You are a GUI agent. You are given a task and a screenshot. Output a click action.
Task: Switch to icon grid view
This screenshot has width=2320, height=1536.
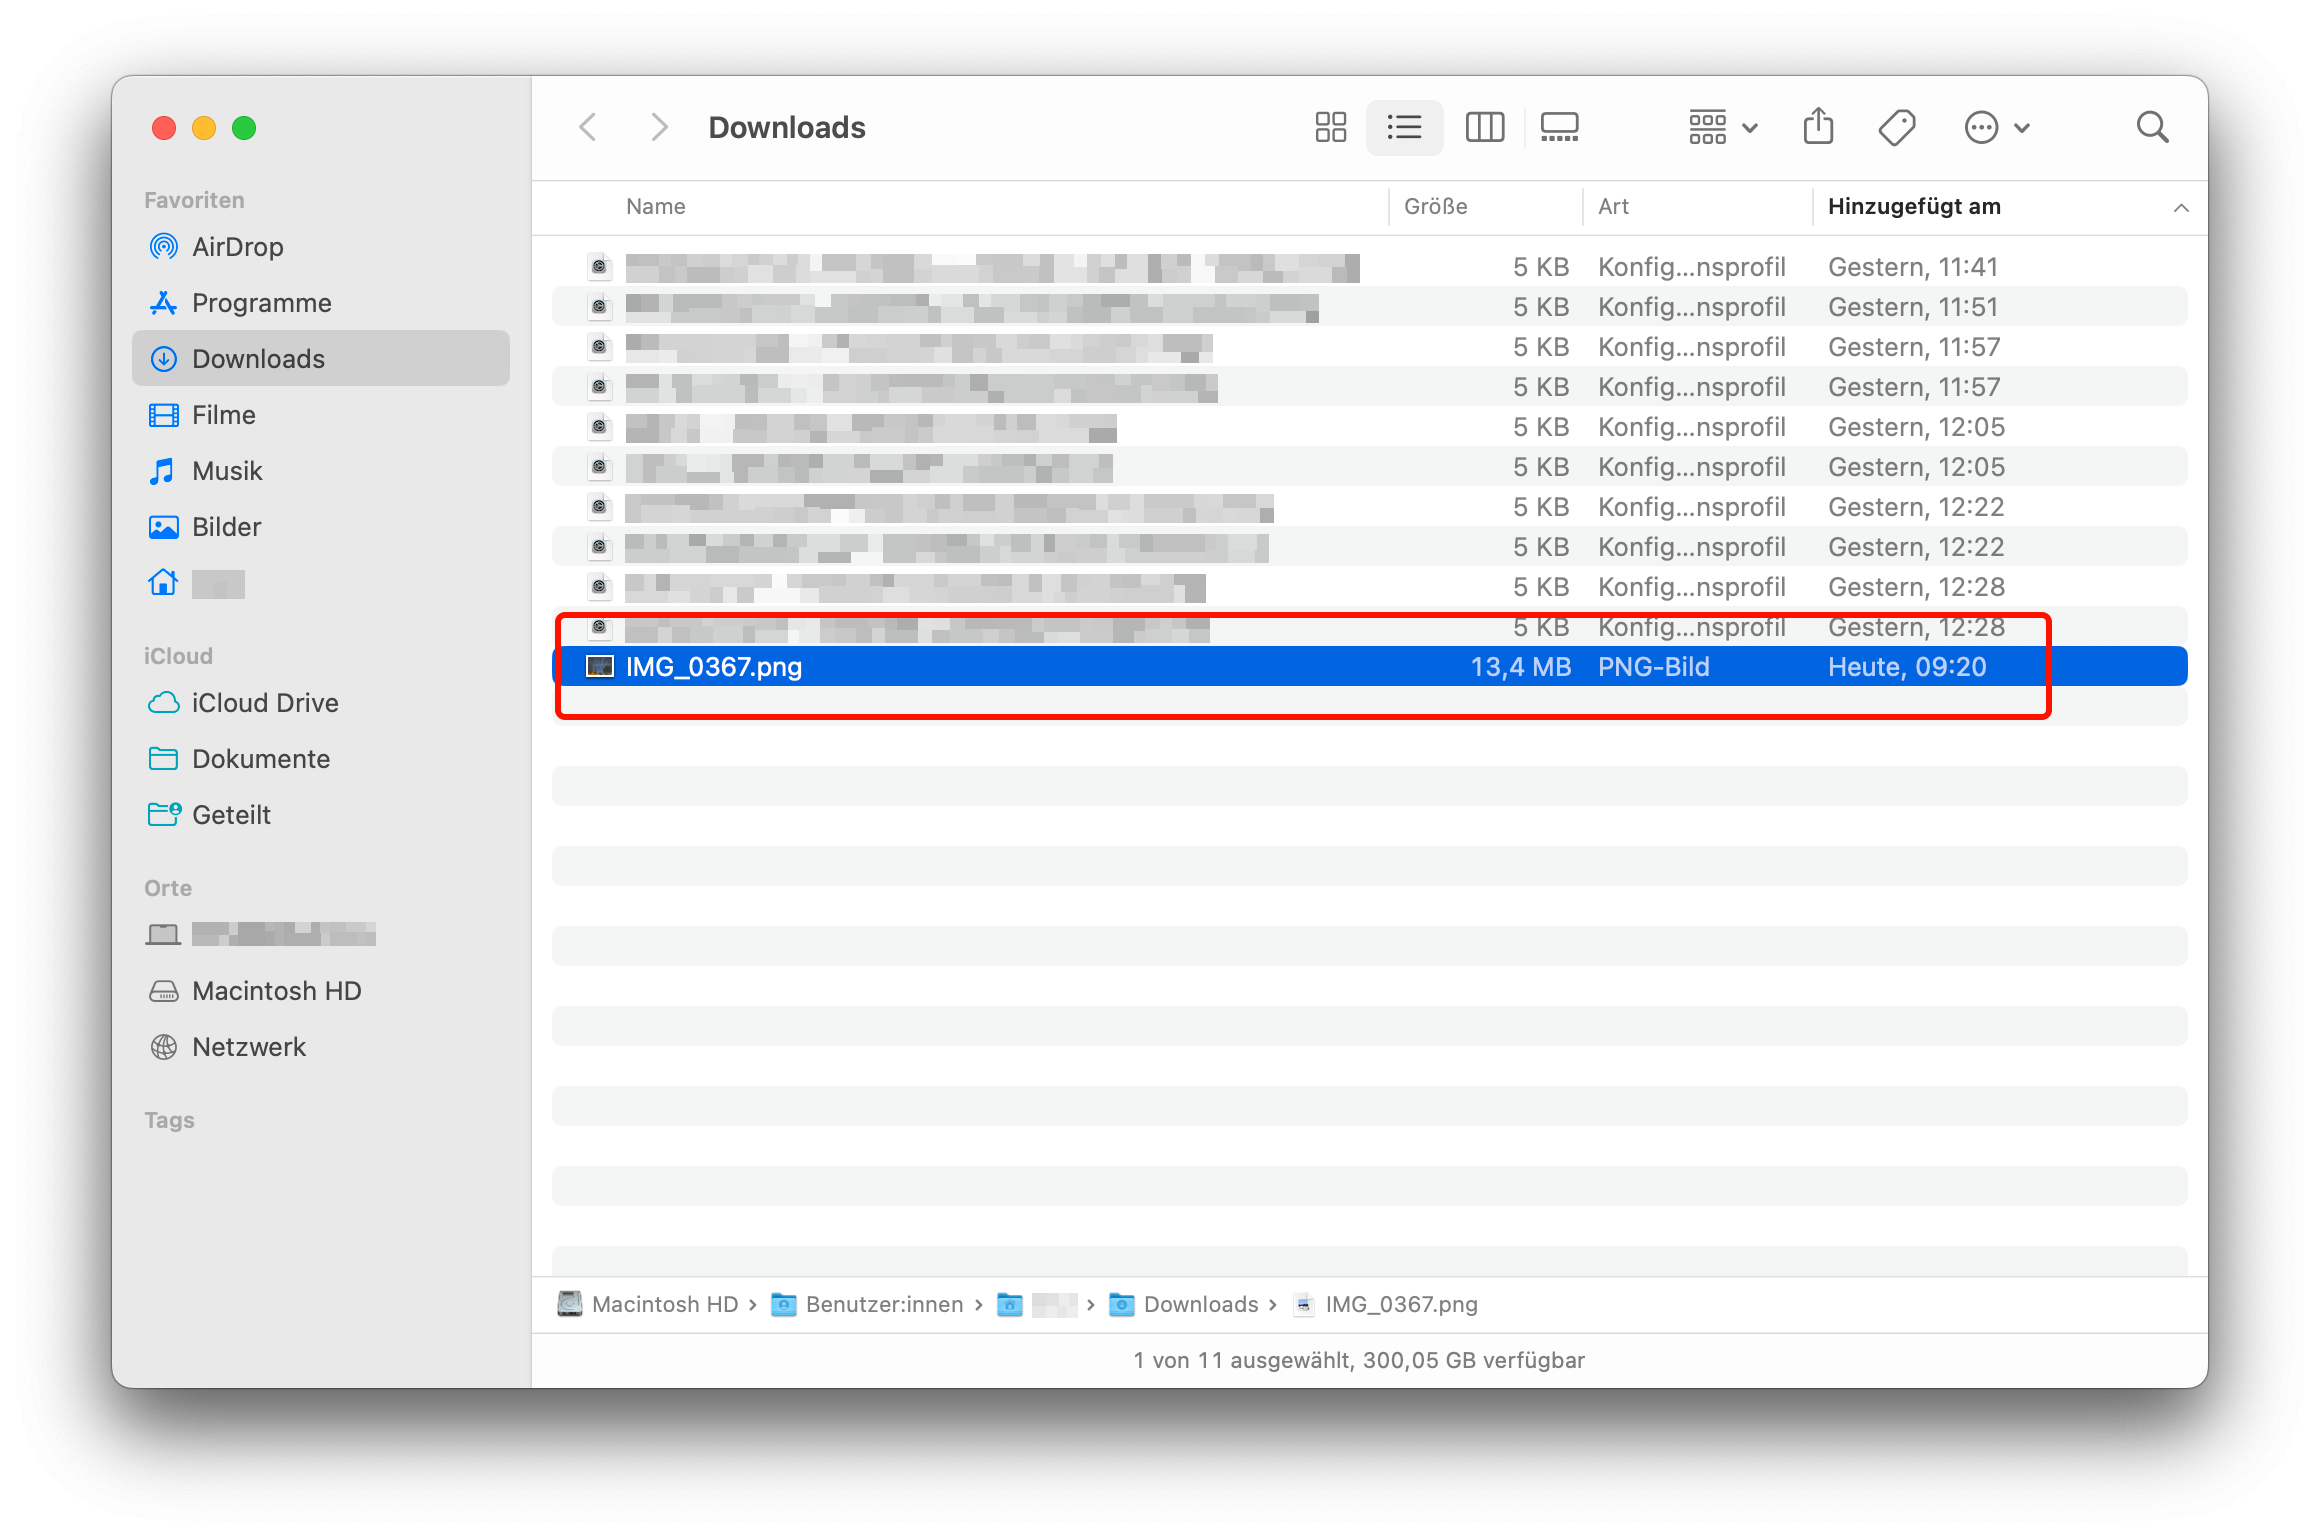pyautogui.click(x=1330, y=127)
